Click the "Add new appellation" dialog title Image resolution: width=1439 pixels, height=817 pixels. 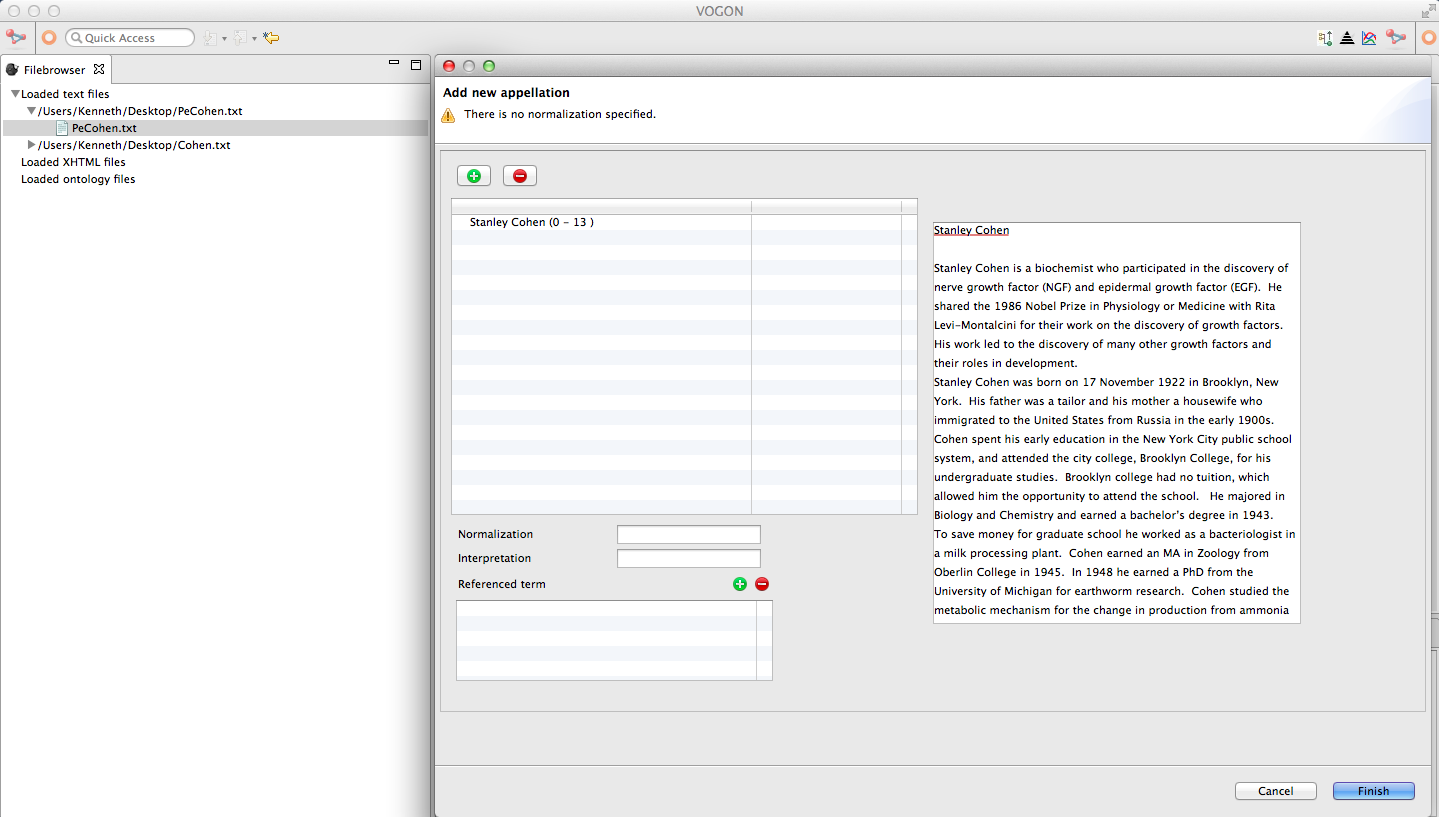click(506, 93)
